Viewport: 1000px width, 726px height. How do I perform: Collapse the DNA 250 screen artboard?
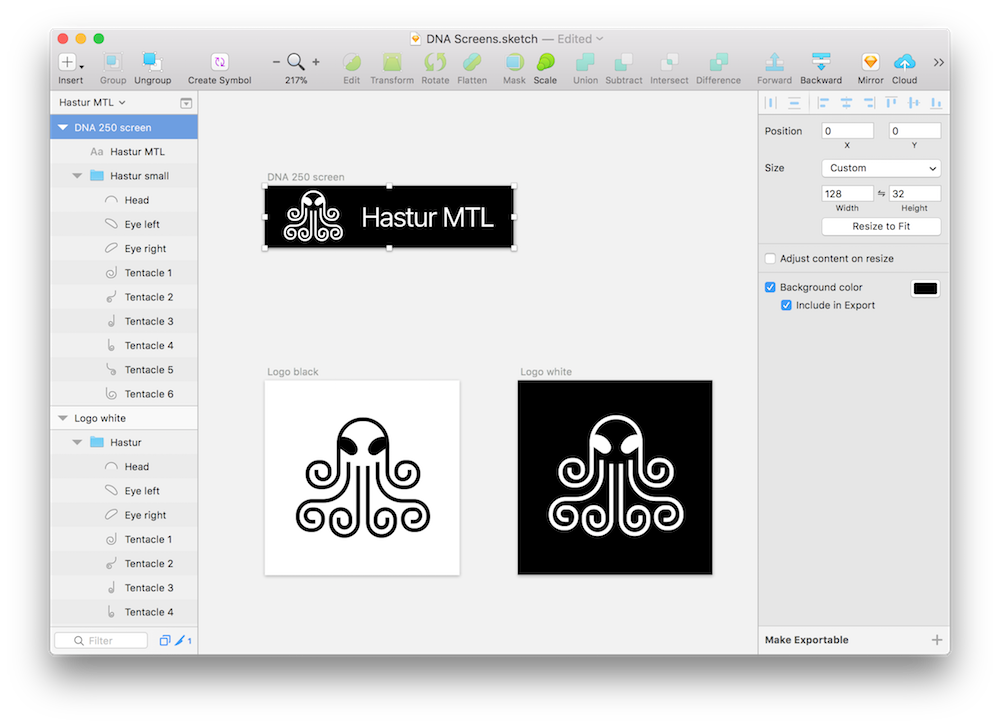click(63, 128)
